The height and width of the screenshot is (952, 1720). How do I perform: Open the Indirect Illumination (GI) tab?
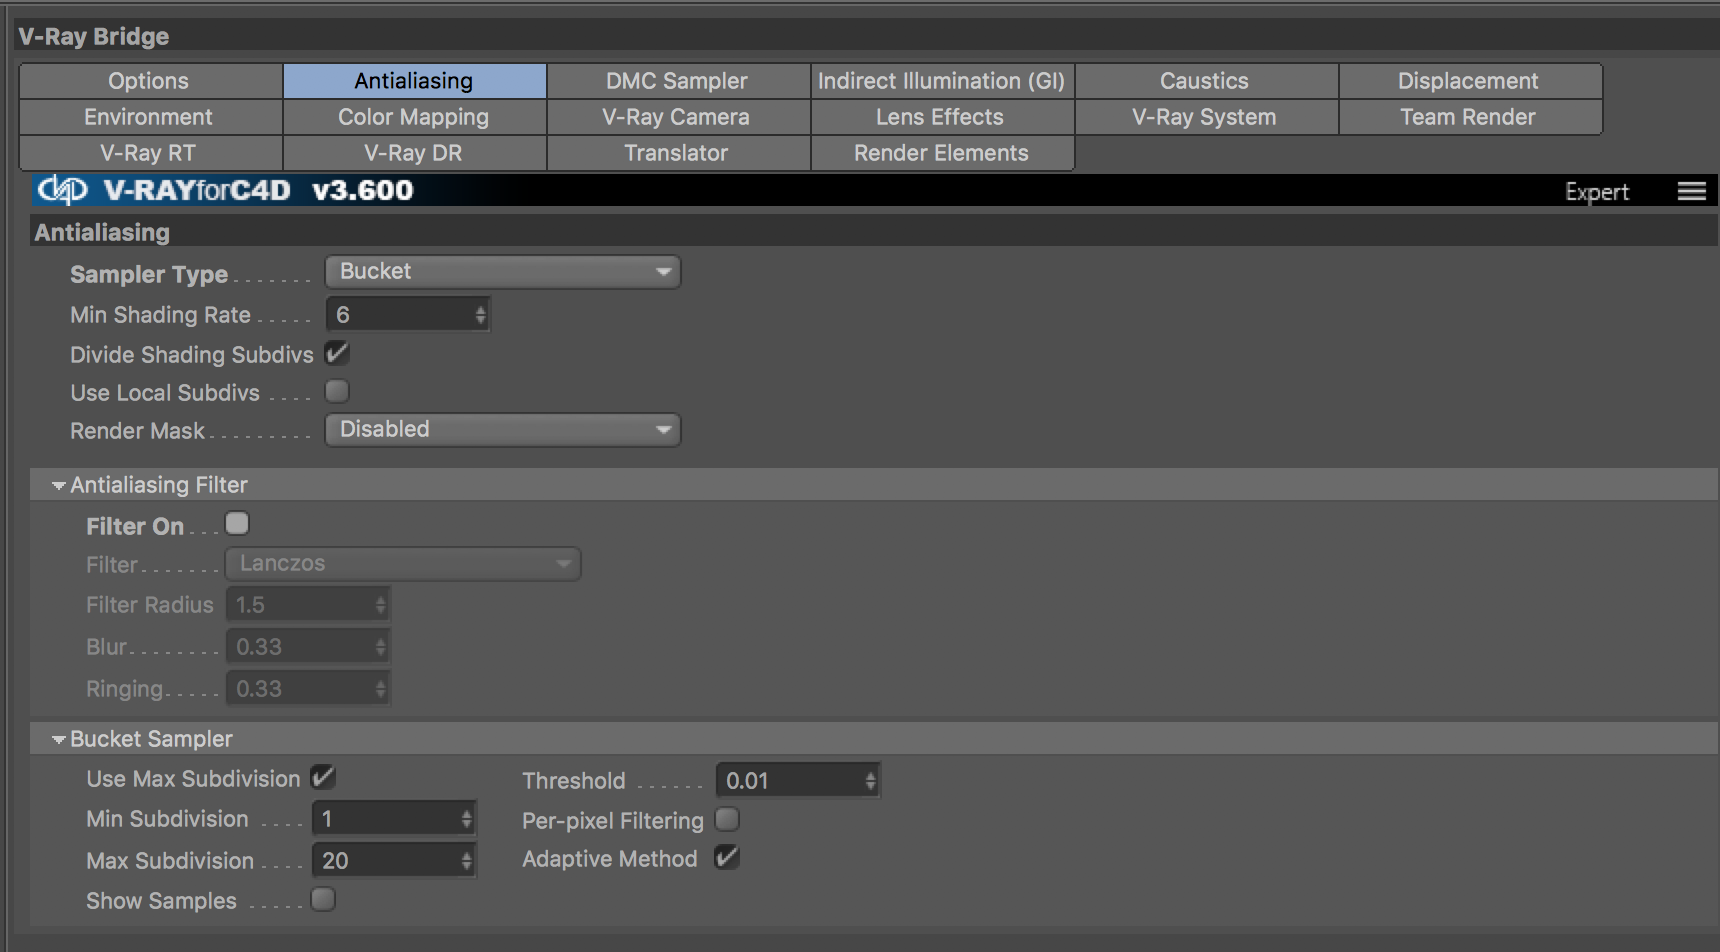click(x=942, y=81)
